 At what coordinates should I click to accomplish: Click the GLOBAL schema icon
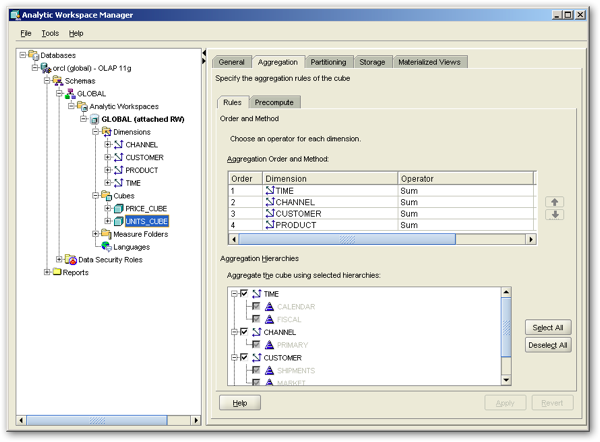[70, 93]
